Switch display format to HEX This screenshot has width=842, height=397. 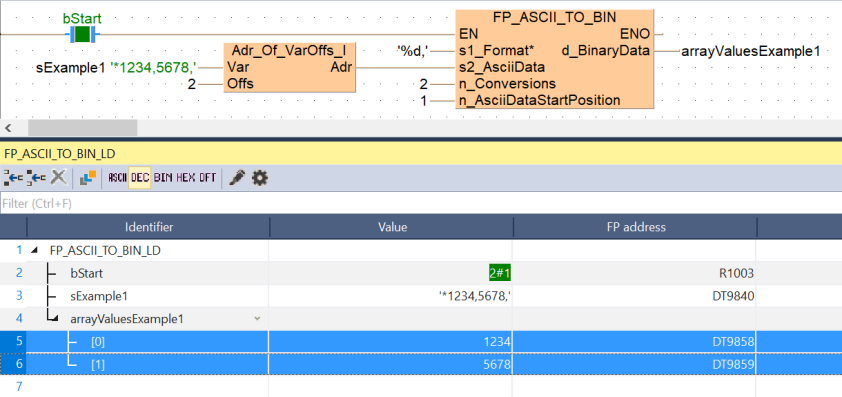(186, 178)
